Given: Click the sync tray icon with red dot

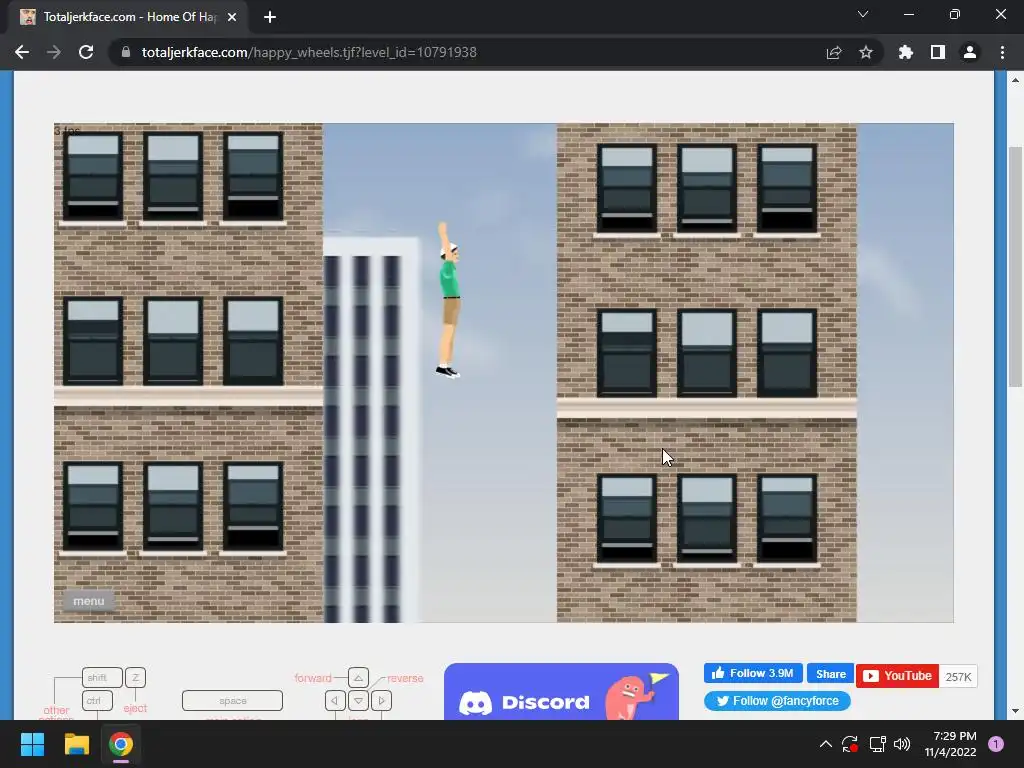Looking at the screenshot, I should [850, 744].
